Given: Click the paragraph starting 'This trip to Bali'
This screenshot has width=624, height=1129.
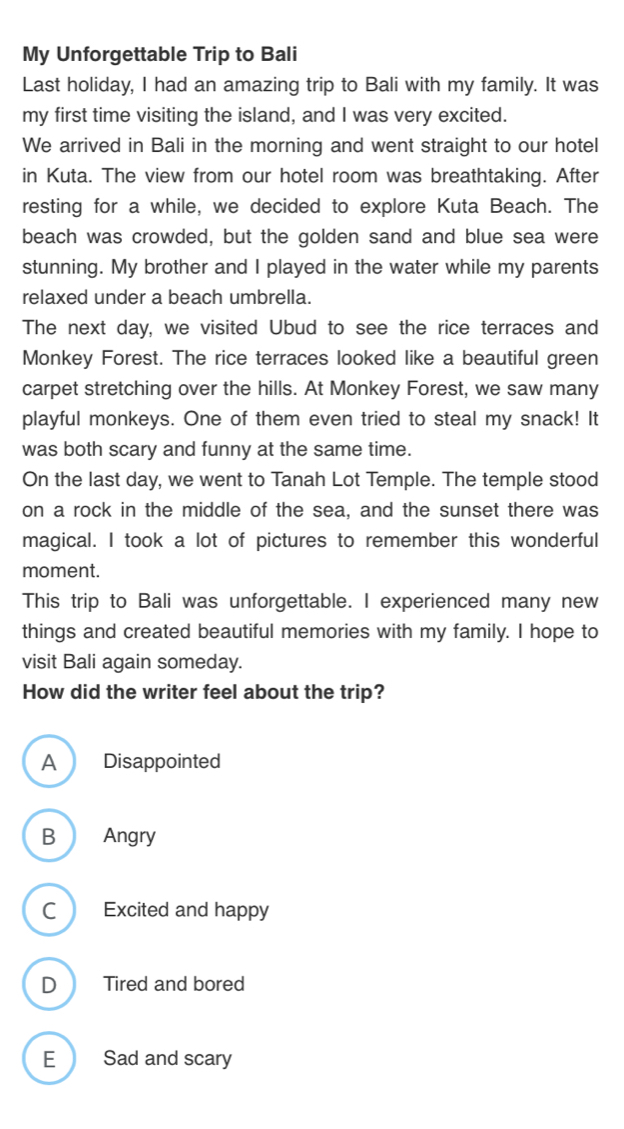Looking at the screenshot, I should [x=310, y=631].
